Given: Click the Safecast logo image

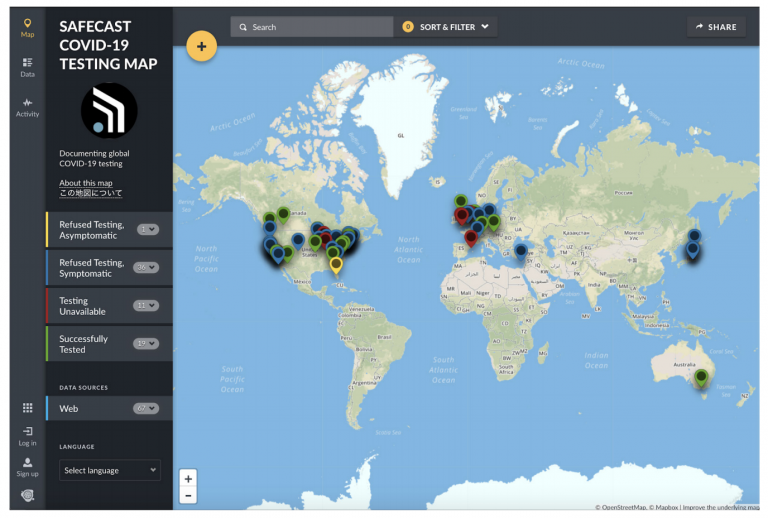Looking at the screenshot, I should click(109, 111).
